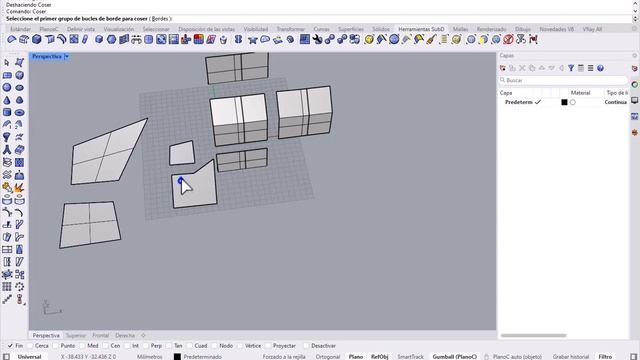Viewport: 640px width, 360px height.
Task: Enable the Cen osnap checkbox
Action: [x=106, y=346]
